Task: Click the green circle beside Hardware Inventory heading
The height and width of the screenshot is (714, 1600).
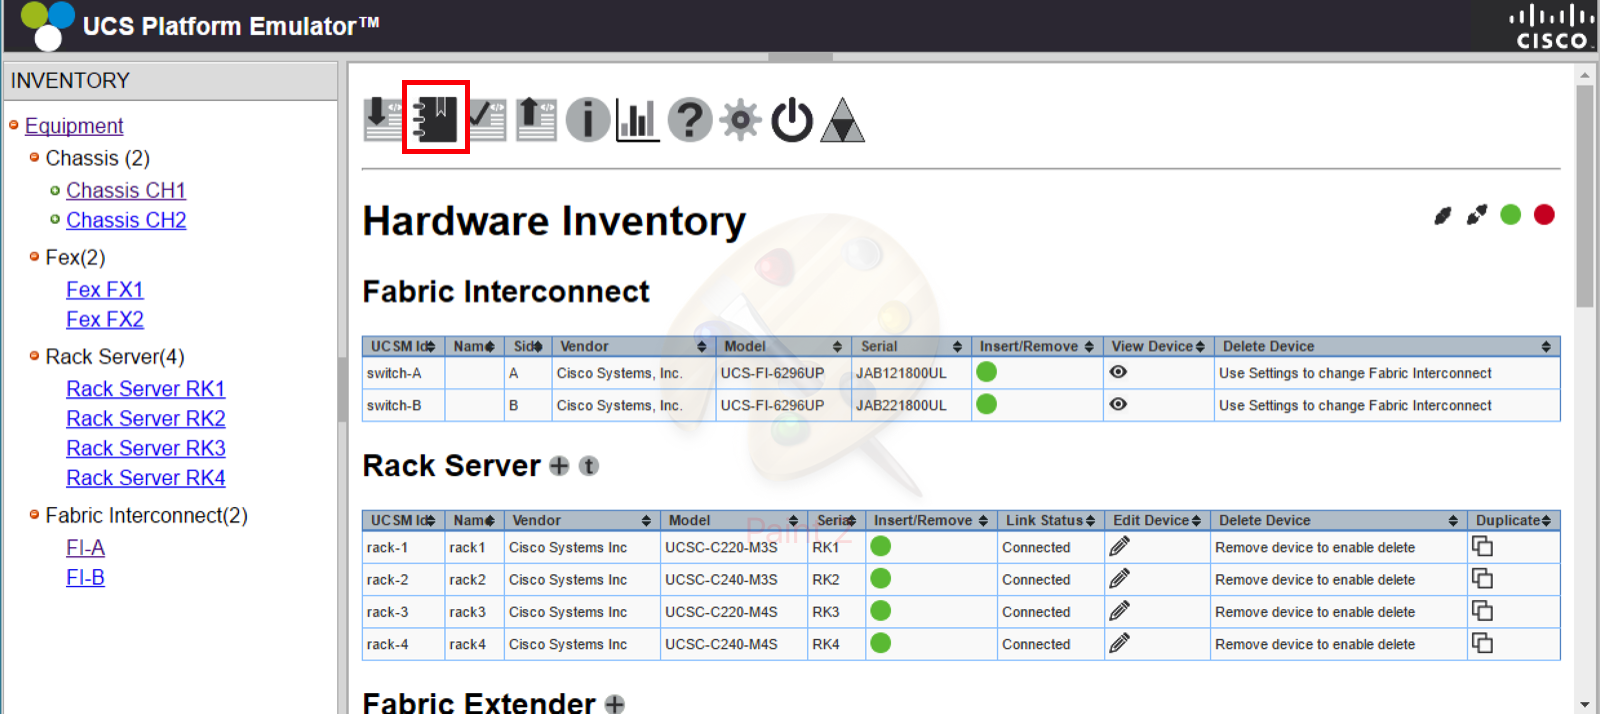Action: click(x=1511, y=215)
